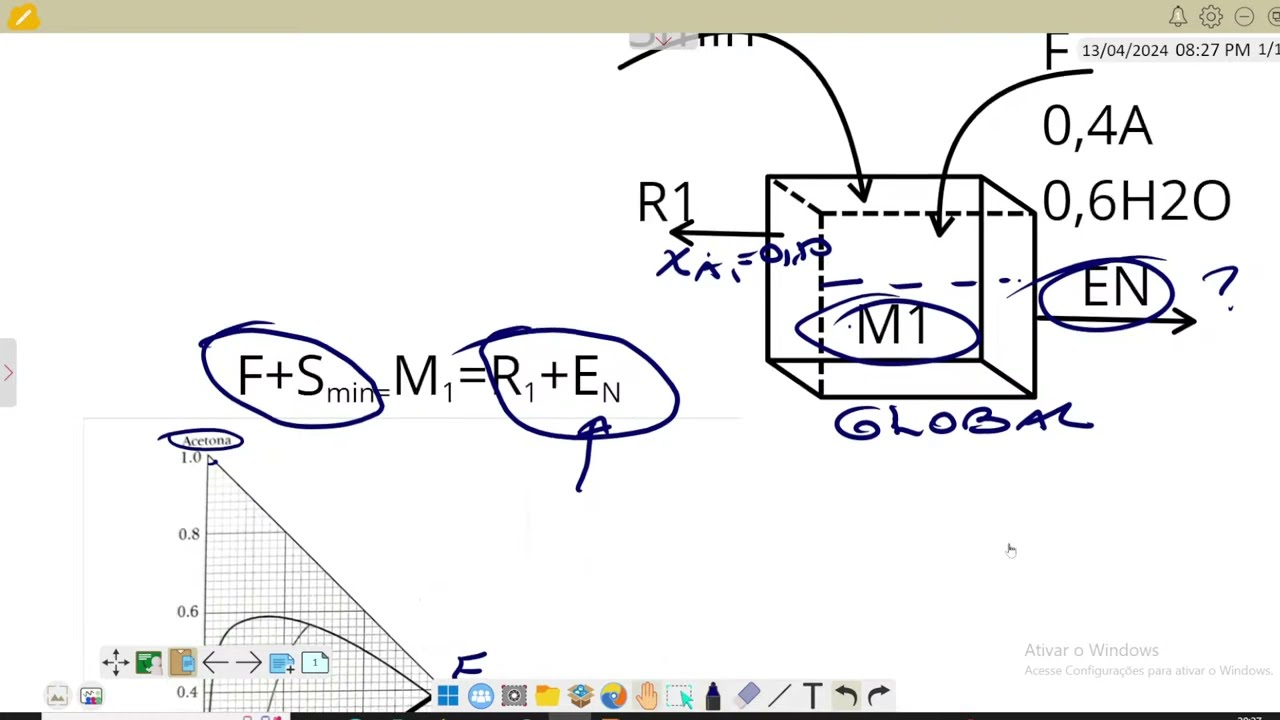Insert an image using picture icon
This screenshot has width=1280, height=720.
[x=57, y=696]
